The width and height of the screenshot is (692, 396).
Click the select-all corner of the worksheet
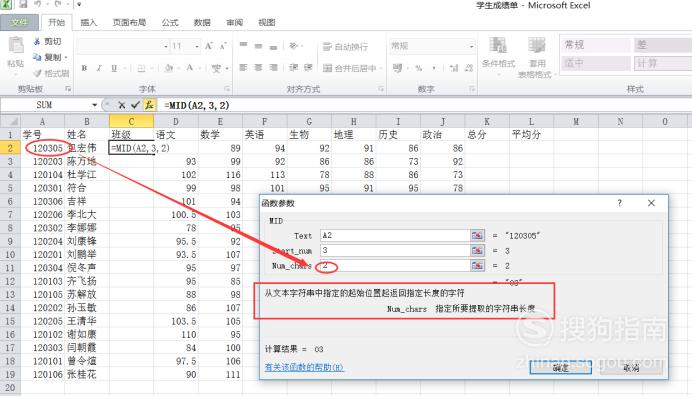click(x=11, y=121)
